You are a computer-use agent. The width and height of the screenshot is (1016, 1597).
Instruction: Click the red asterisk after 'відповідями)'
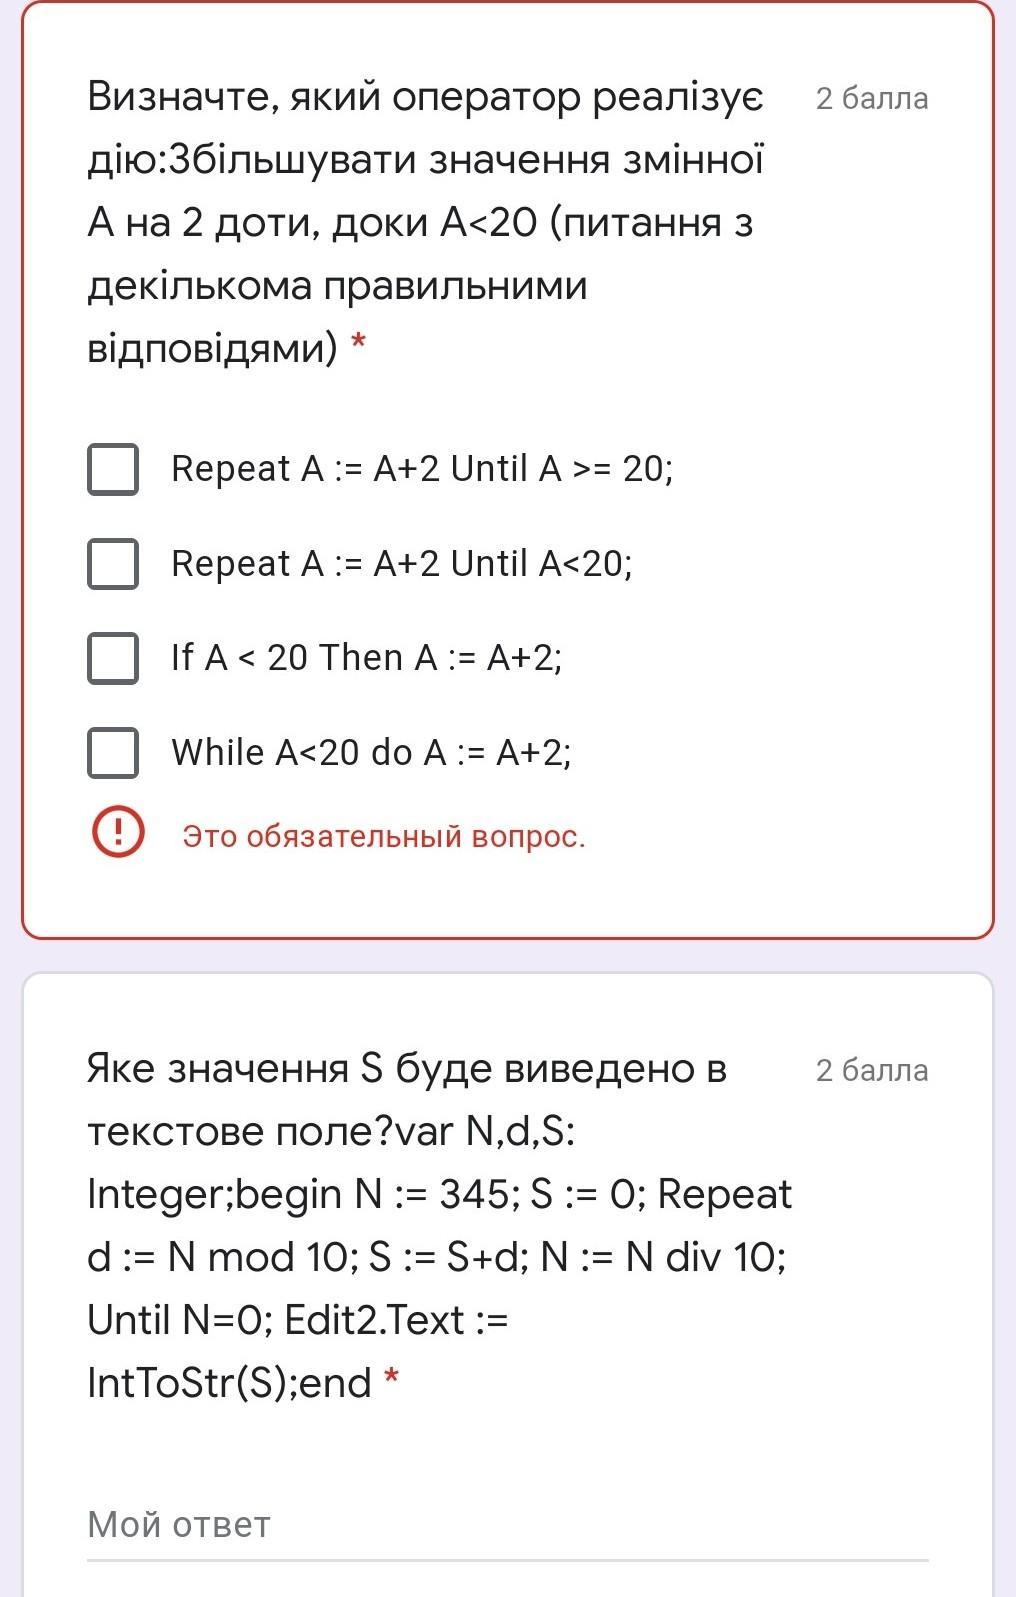click(x=358, y=346)
